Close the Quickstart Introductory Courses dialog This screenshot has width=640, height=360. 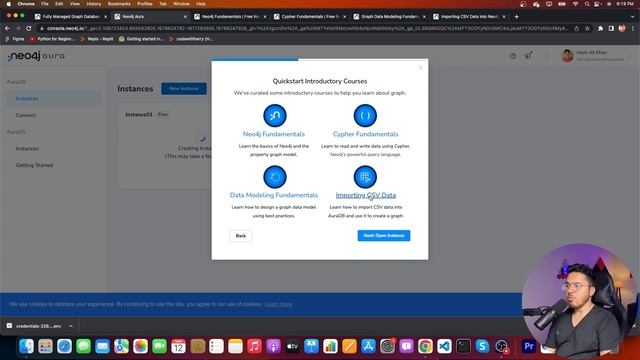tap(420, 67)
